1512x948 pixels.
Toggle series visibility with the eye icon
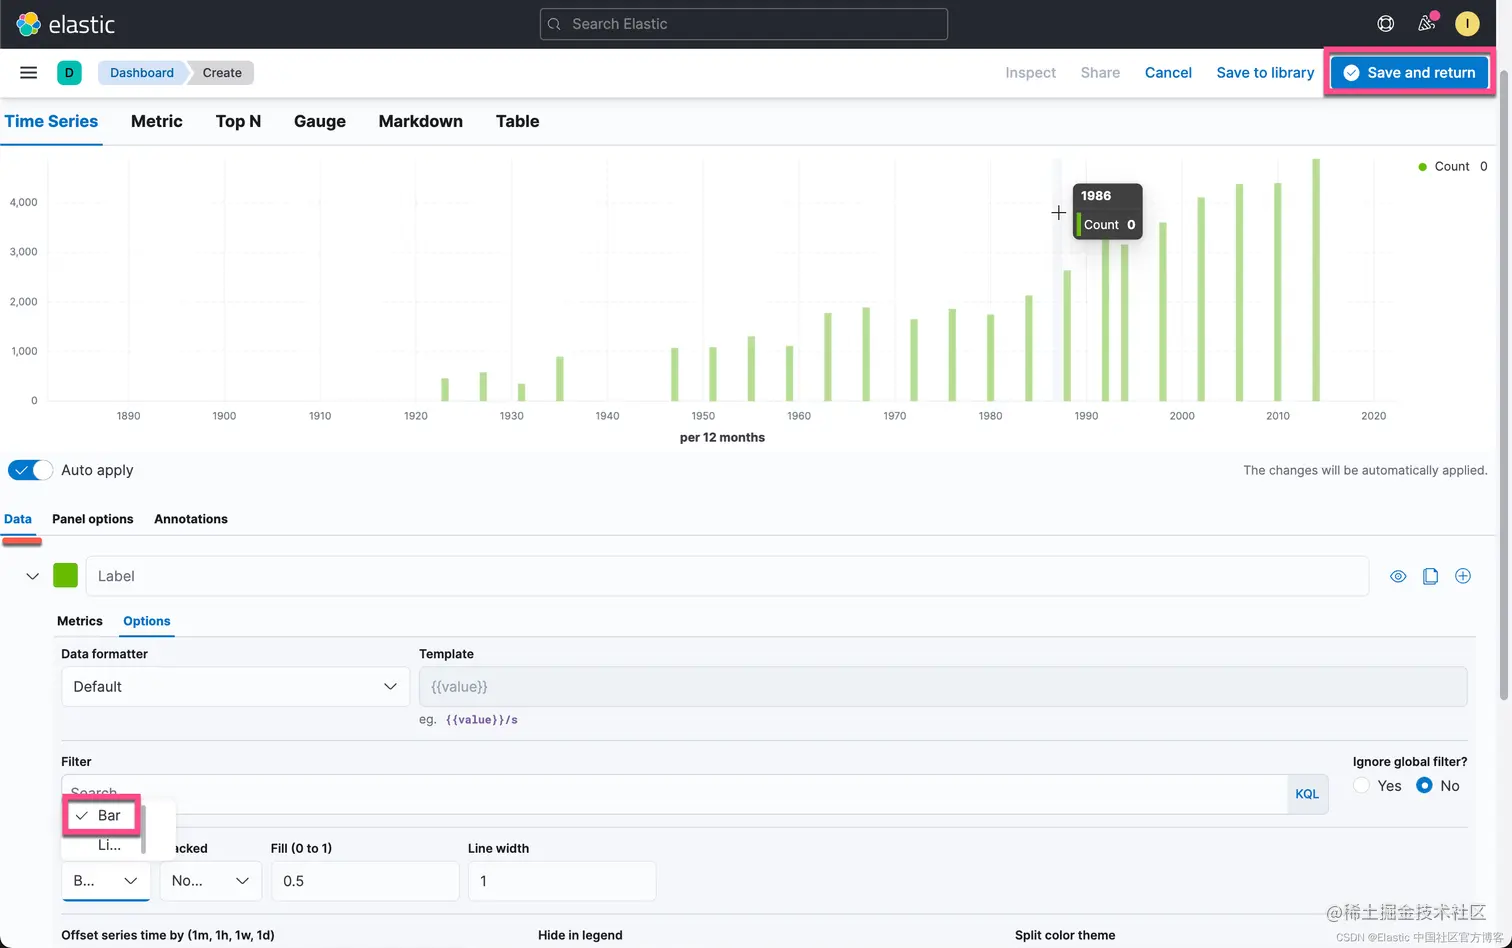(x=1398, y=576)
